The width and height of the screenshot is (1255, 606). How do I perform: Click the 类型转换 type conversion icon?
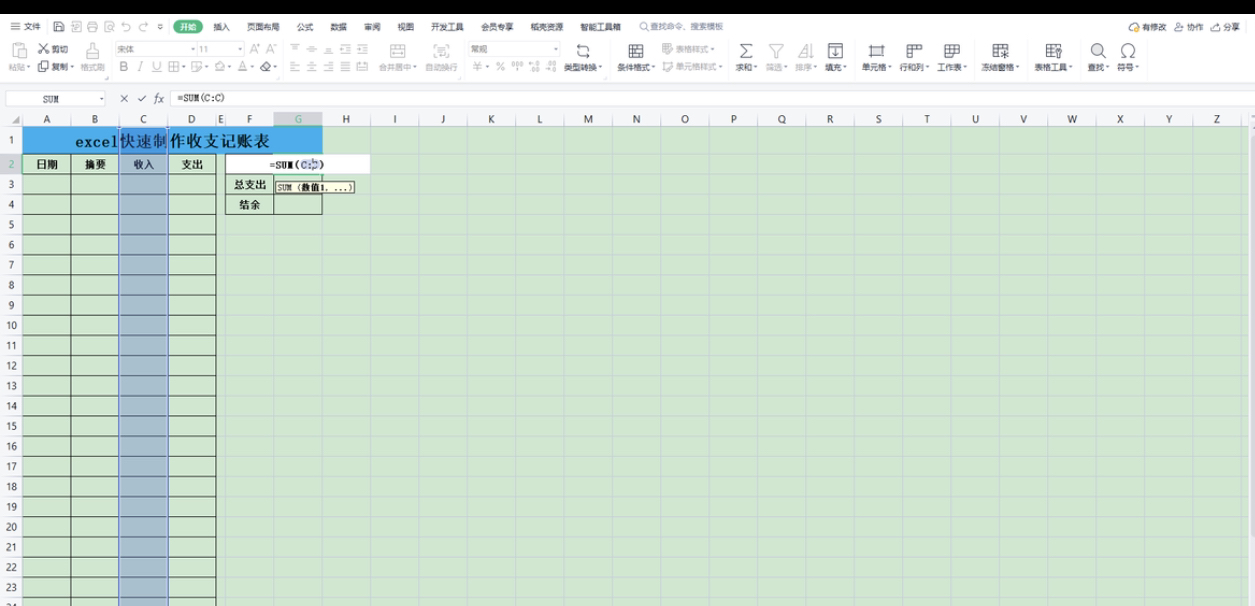tap(583, 50)
